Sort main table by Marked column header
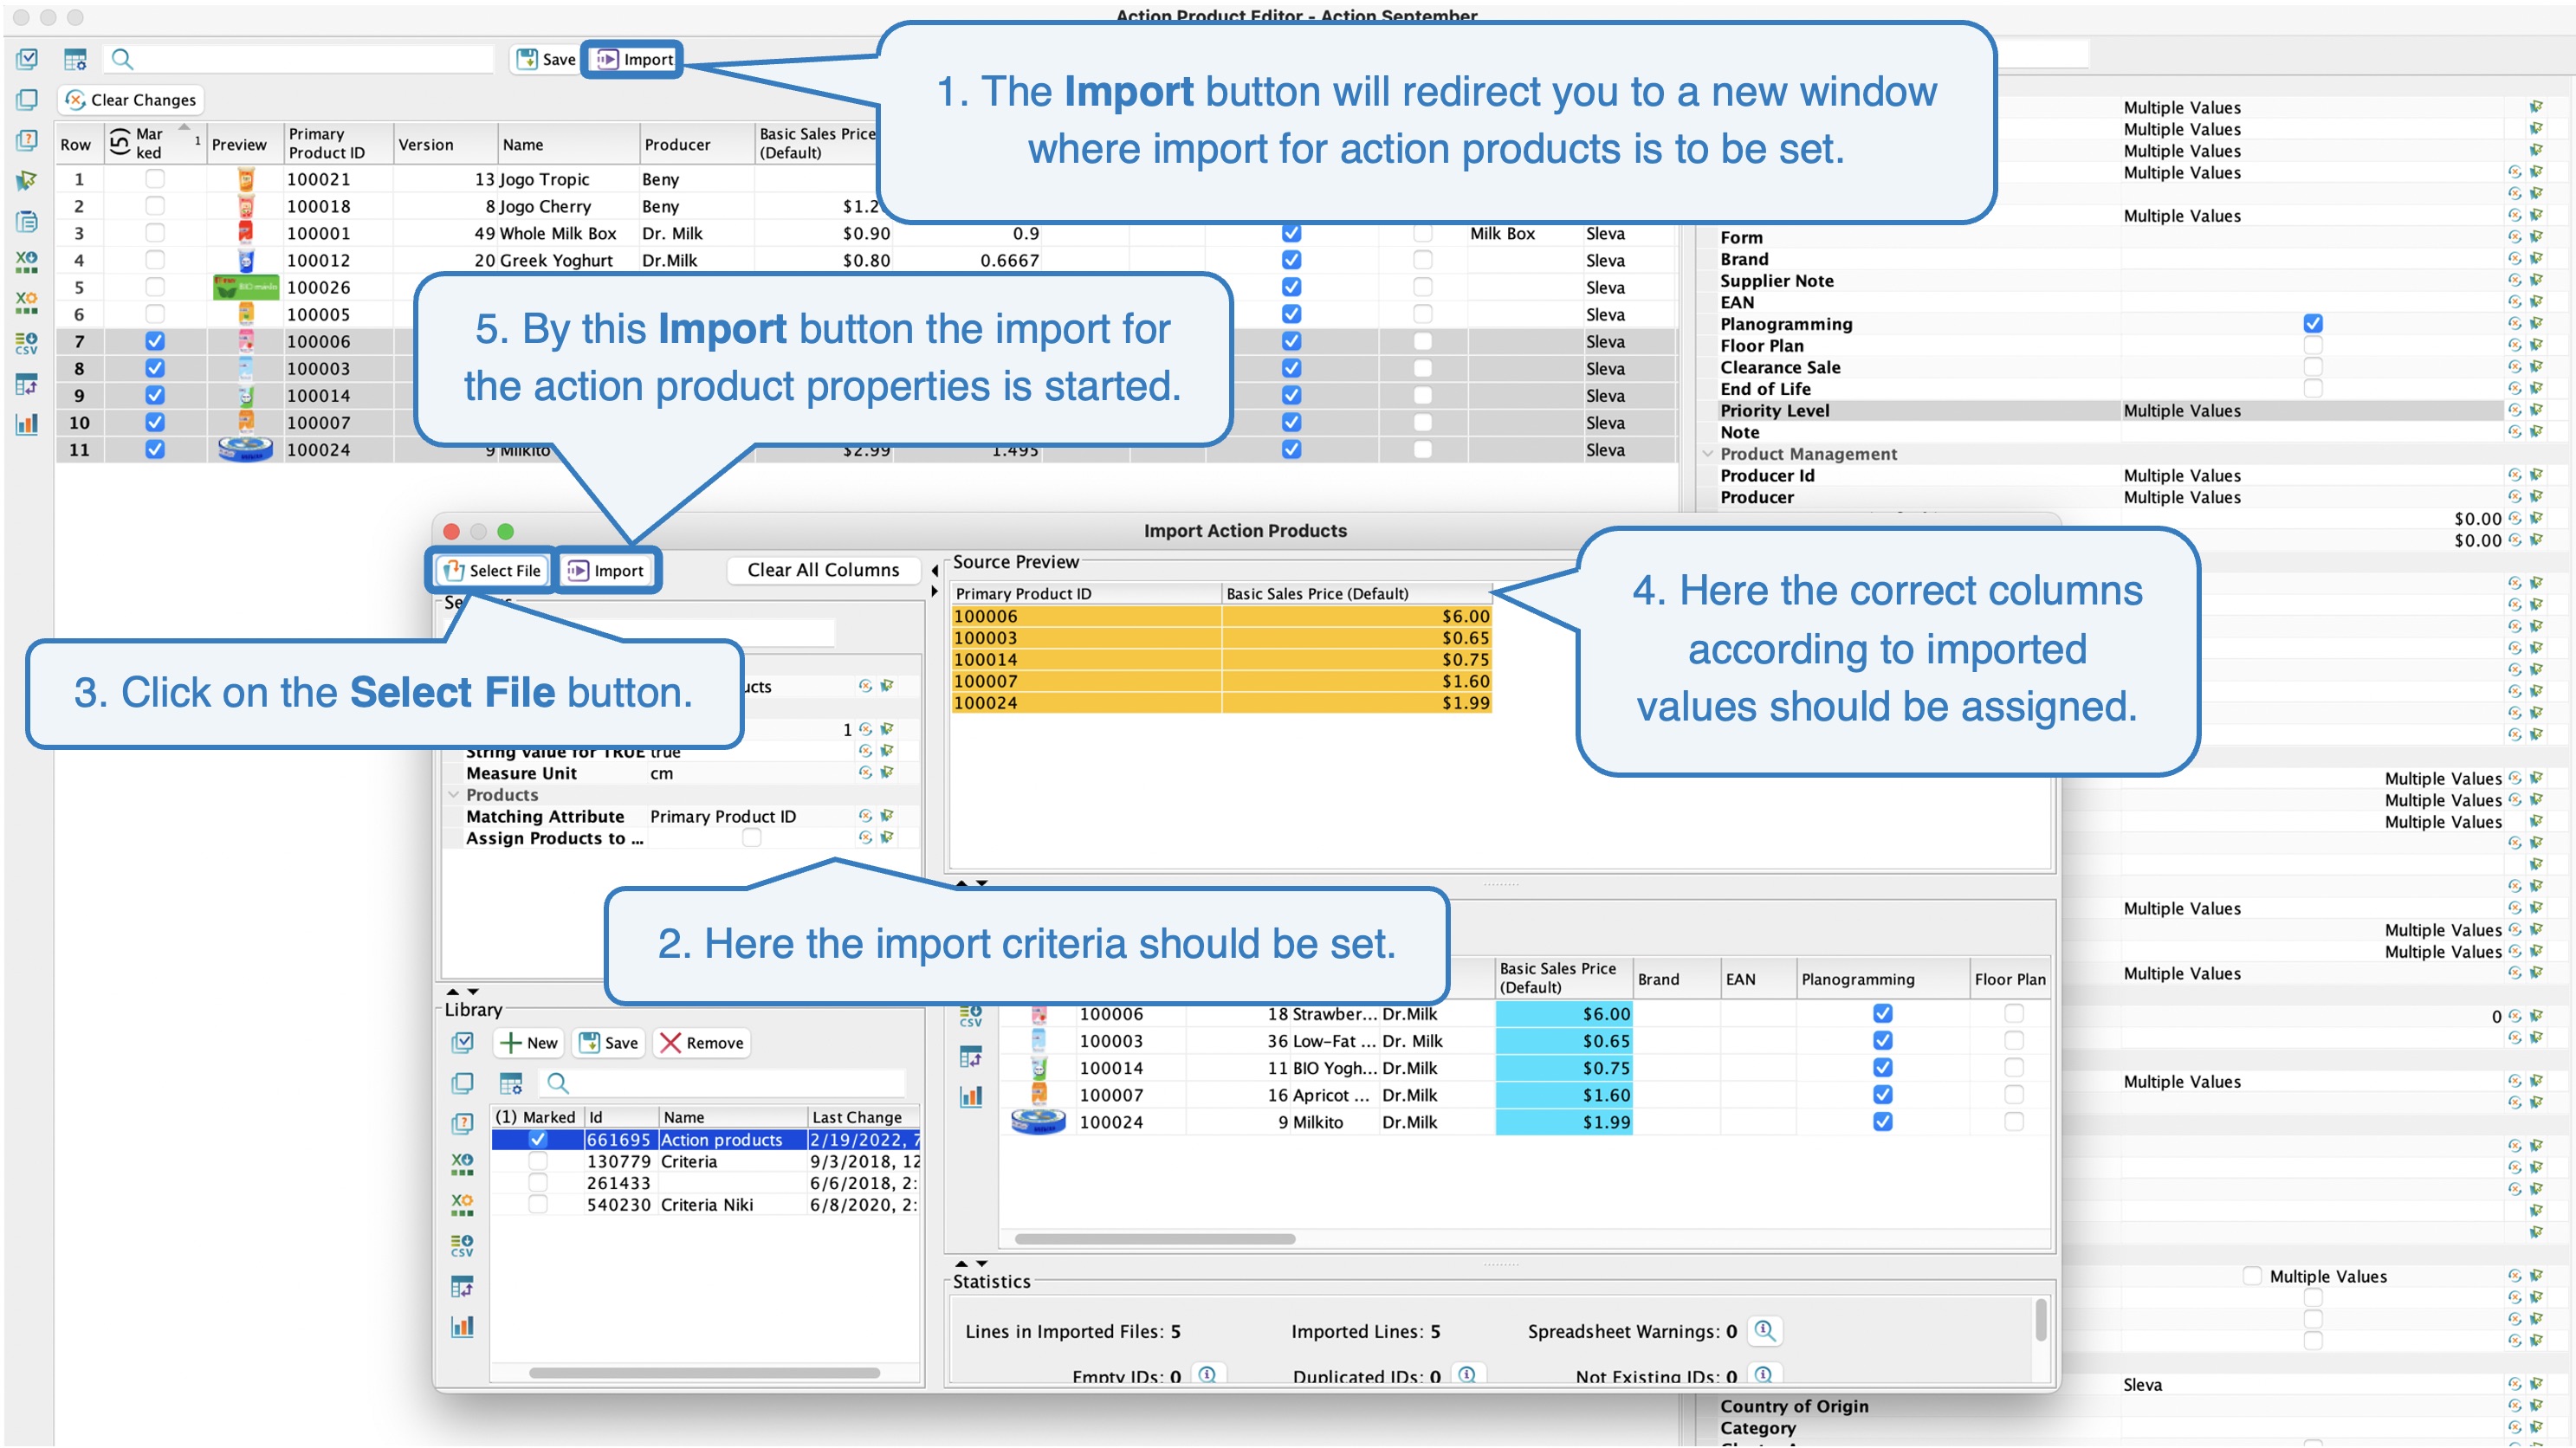Image resolution: width=2576 pixels, height=1448 pixels. click(x=155, y=143)
